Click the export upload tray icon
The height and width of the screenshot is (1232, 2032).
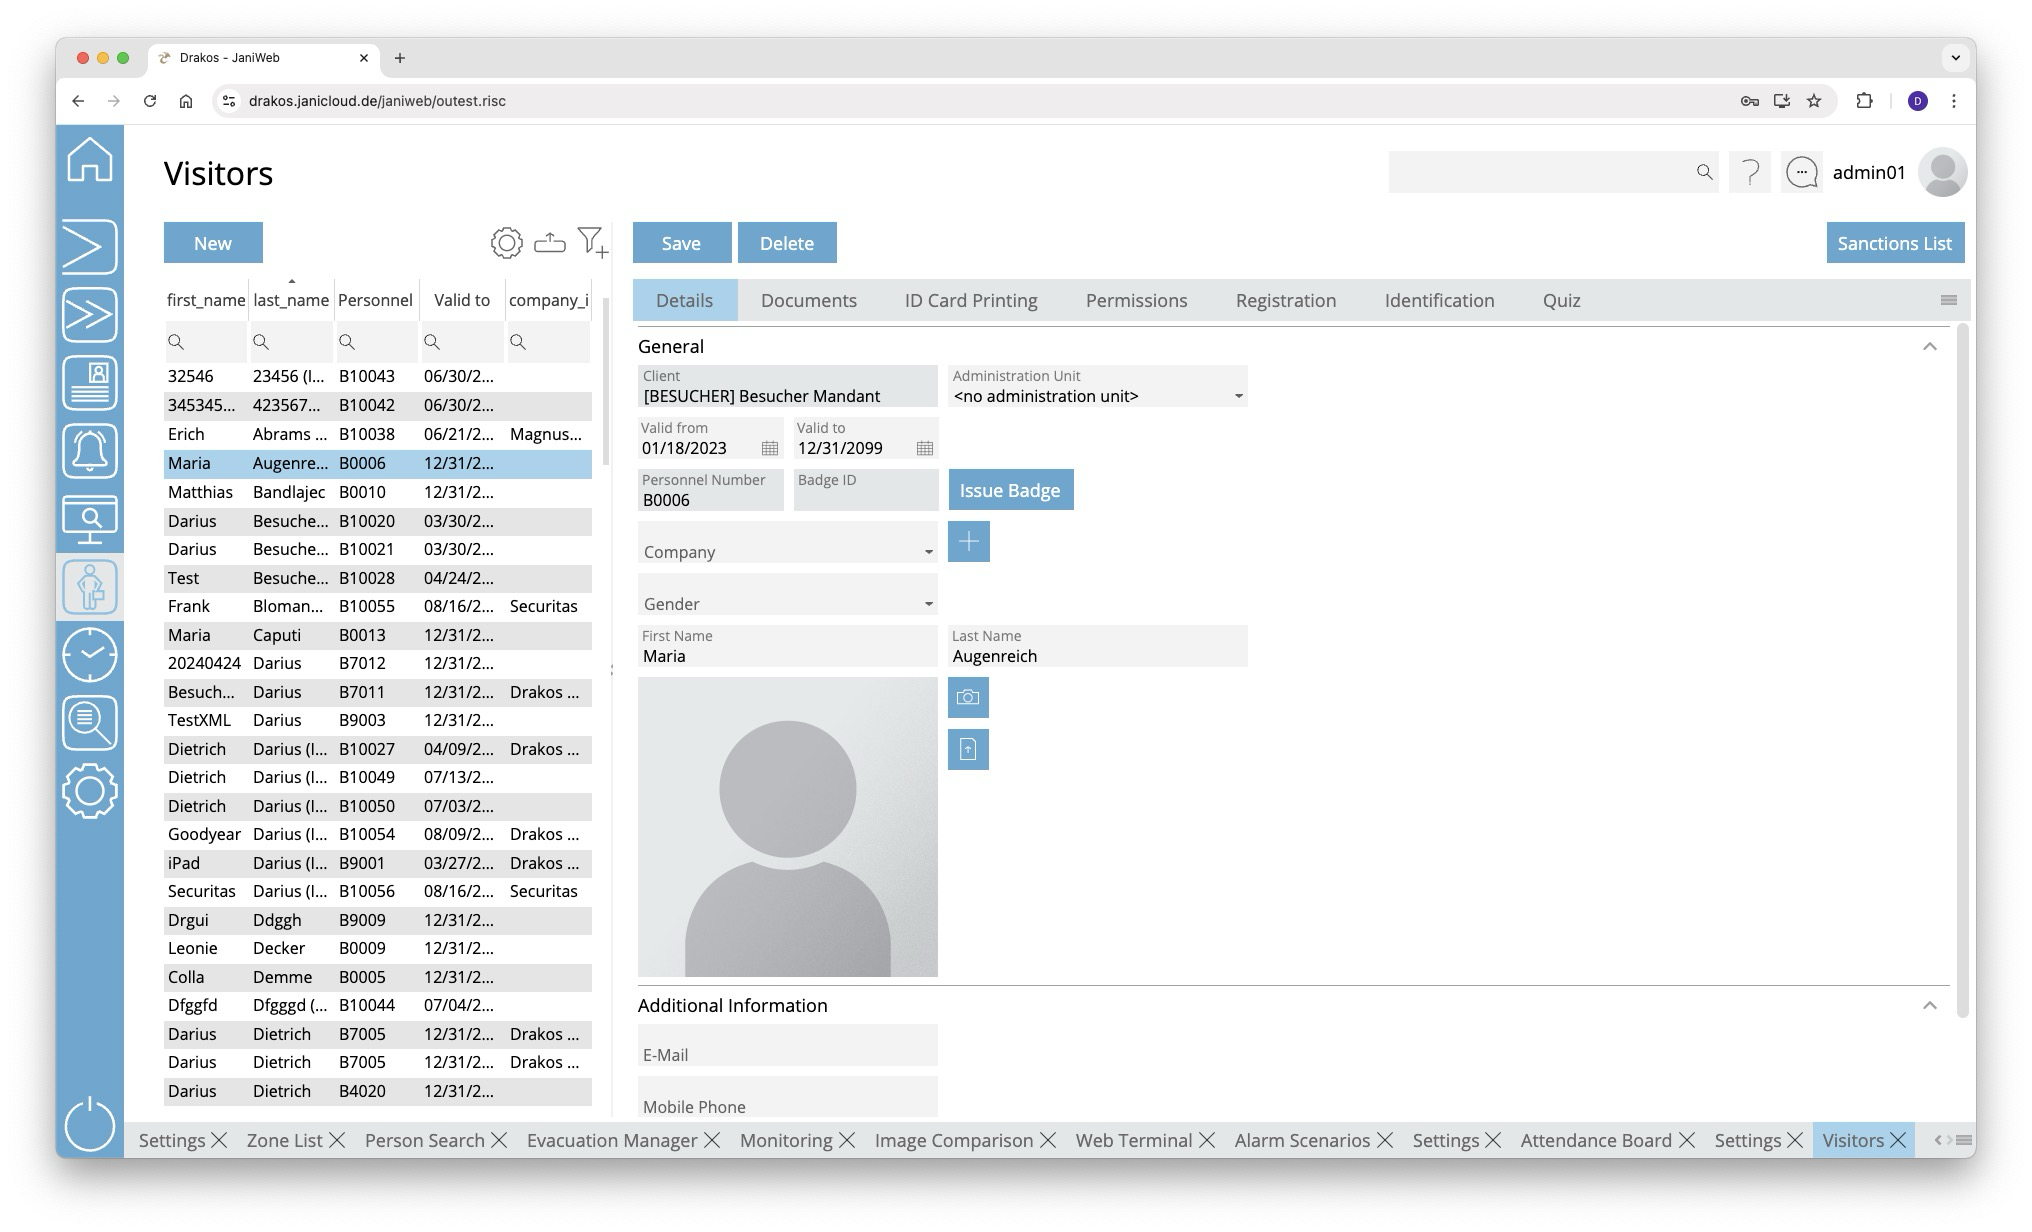click(x=549, y=243)
